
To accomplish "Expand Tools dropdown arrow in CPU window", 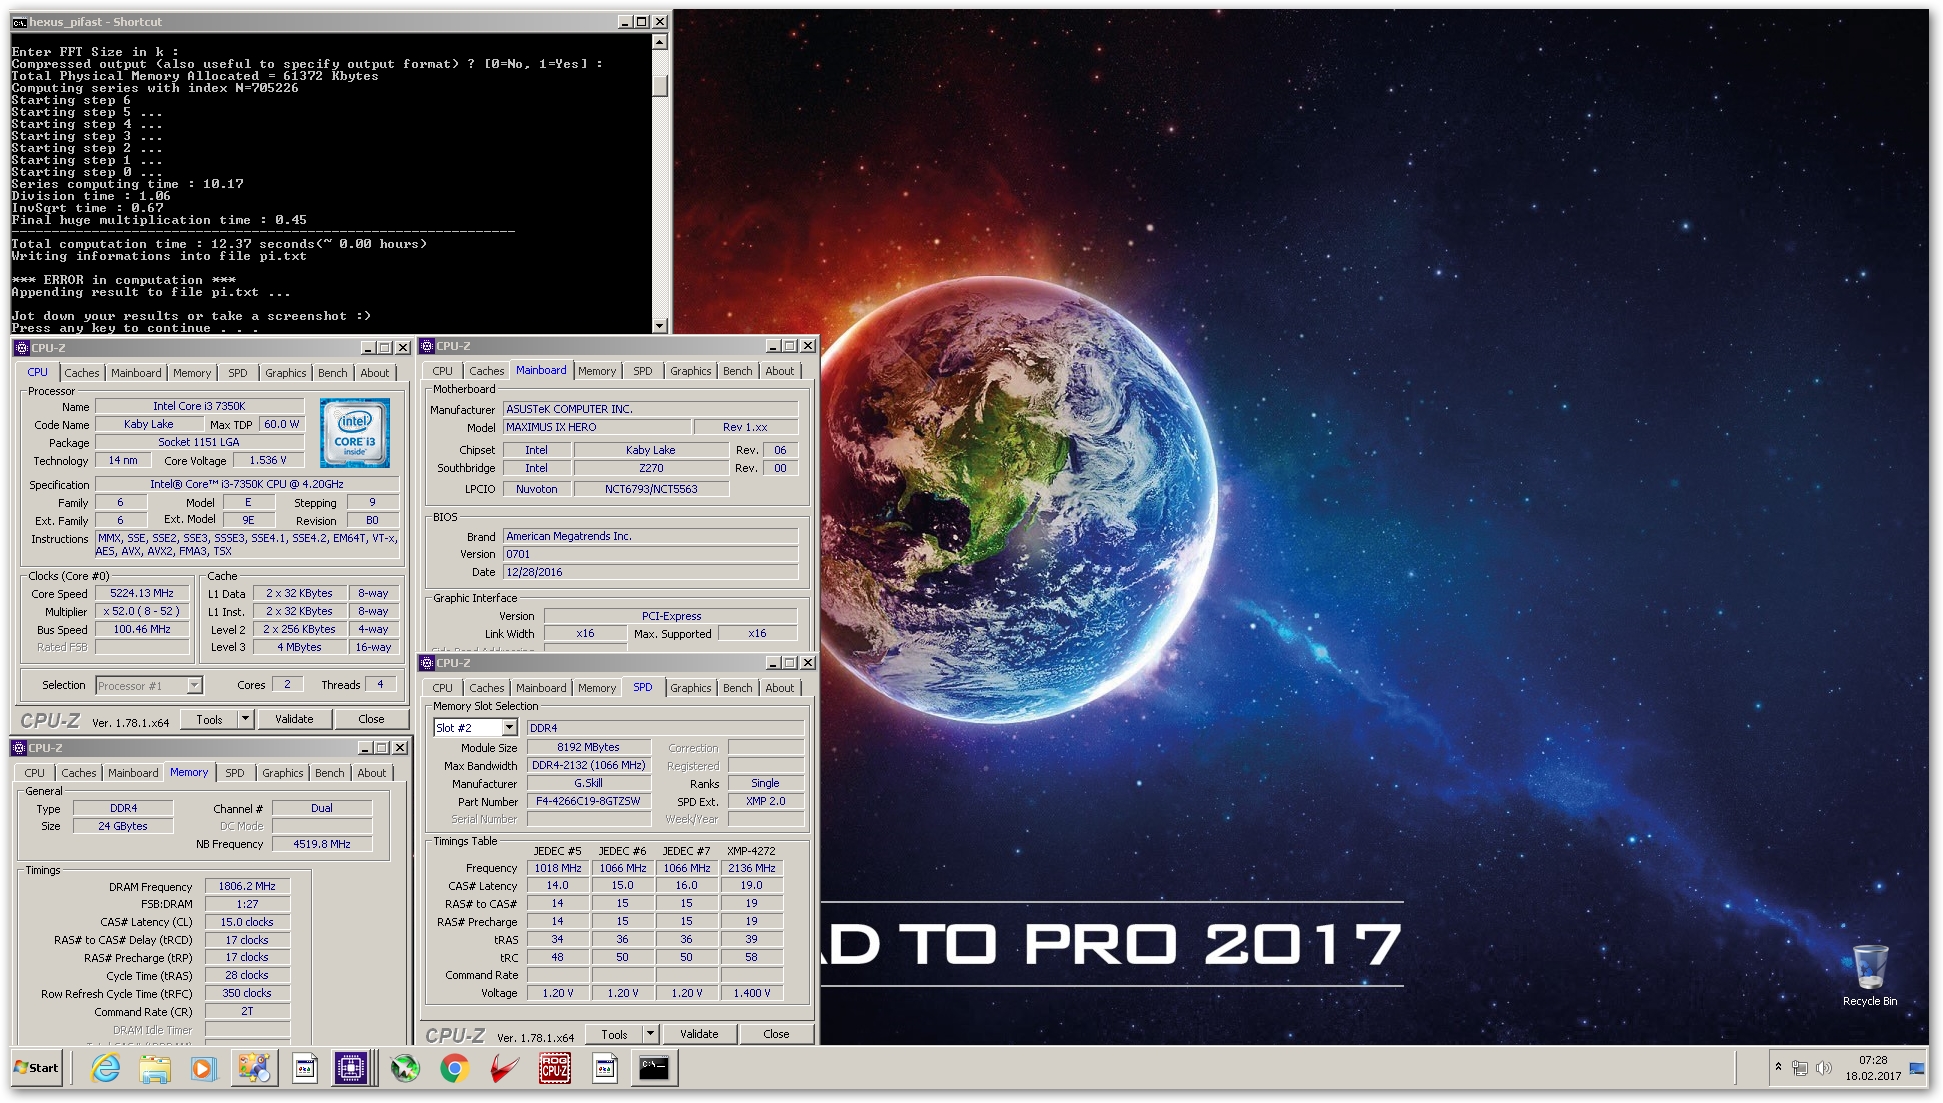I will pos(246,719).
